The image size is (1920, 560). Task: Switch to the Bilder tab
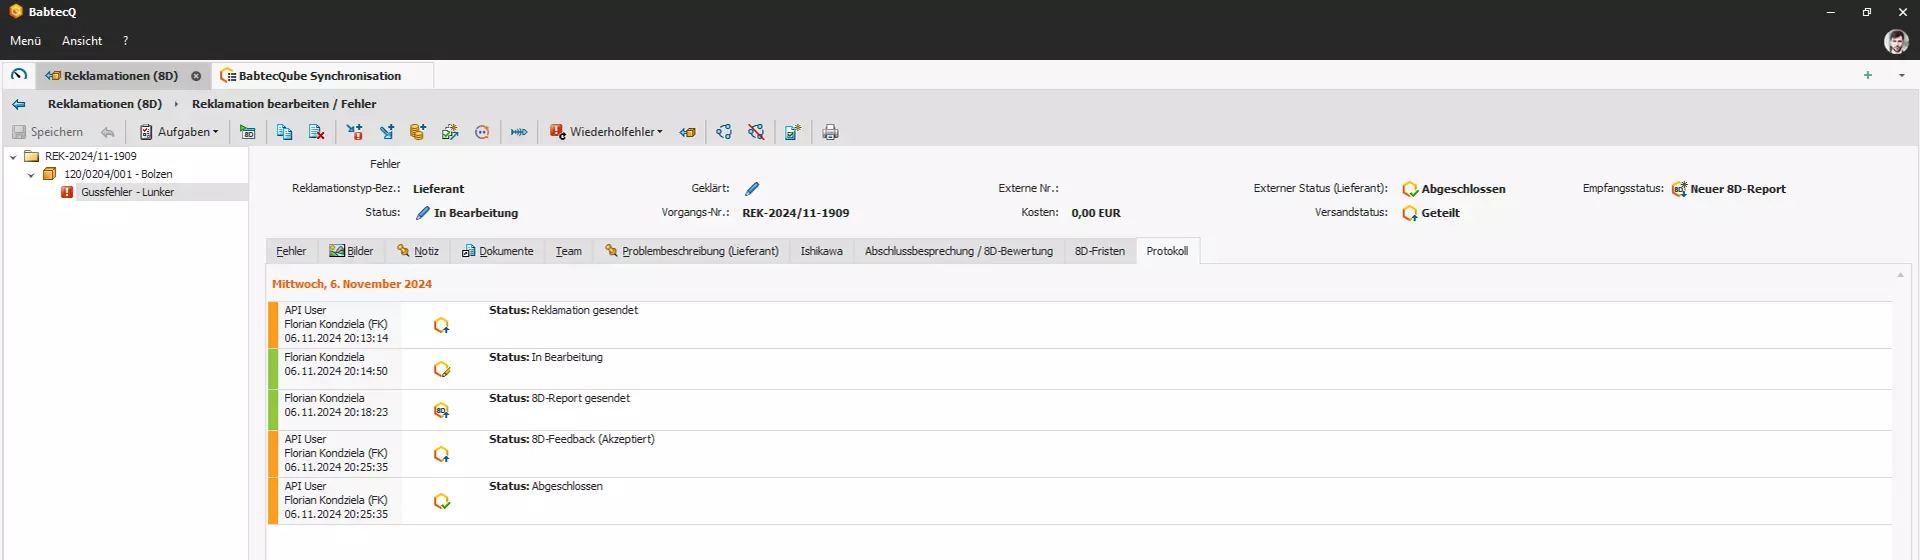(x=351, y=251)
